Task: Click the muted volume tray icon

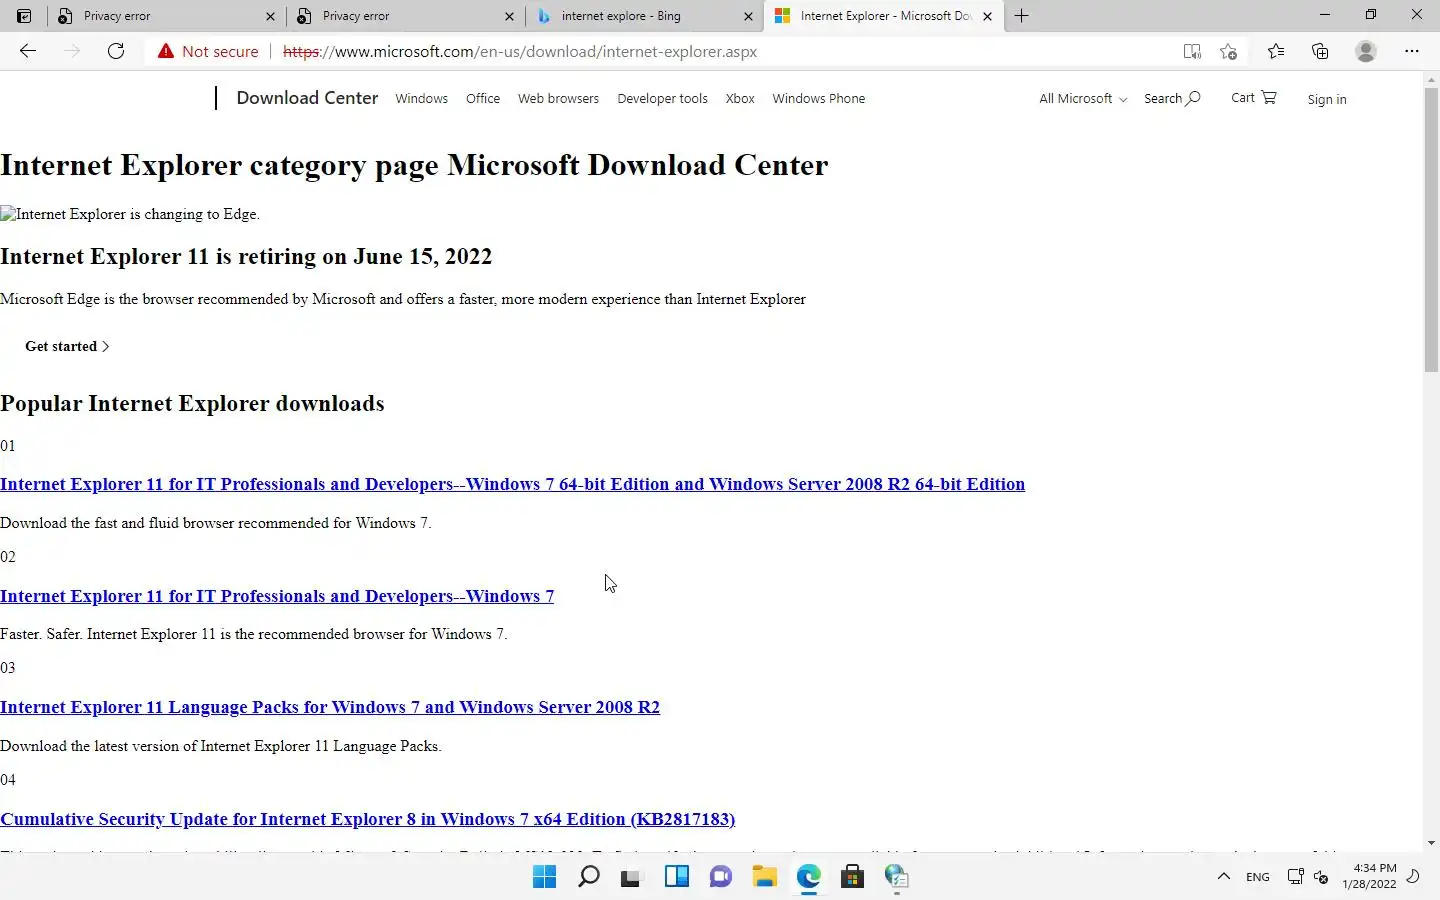Action: pos(1320,878)
